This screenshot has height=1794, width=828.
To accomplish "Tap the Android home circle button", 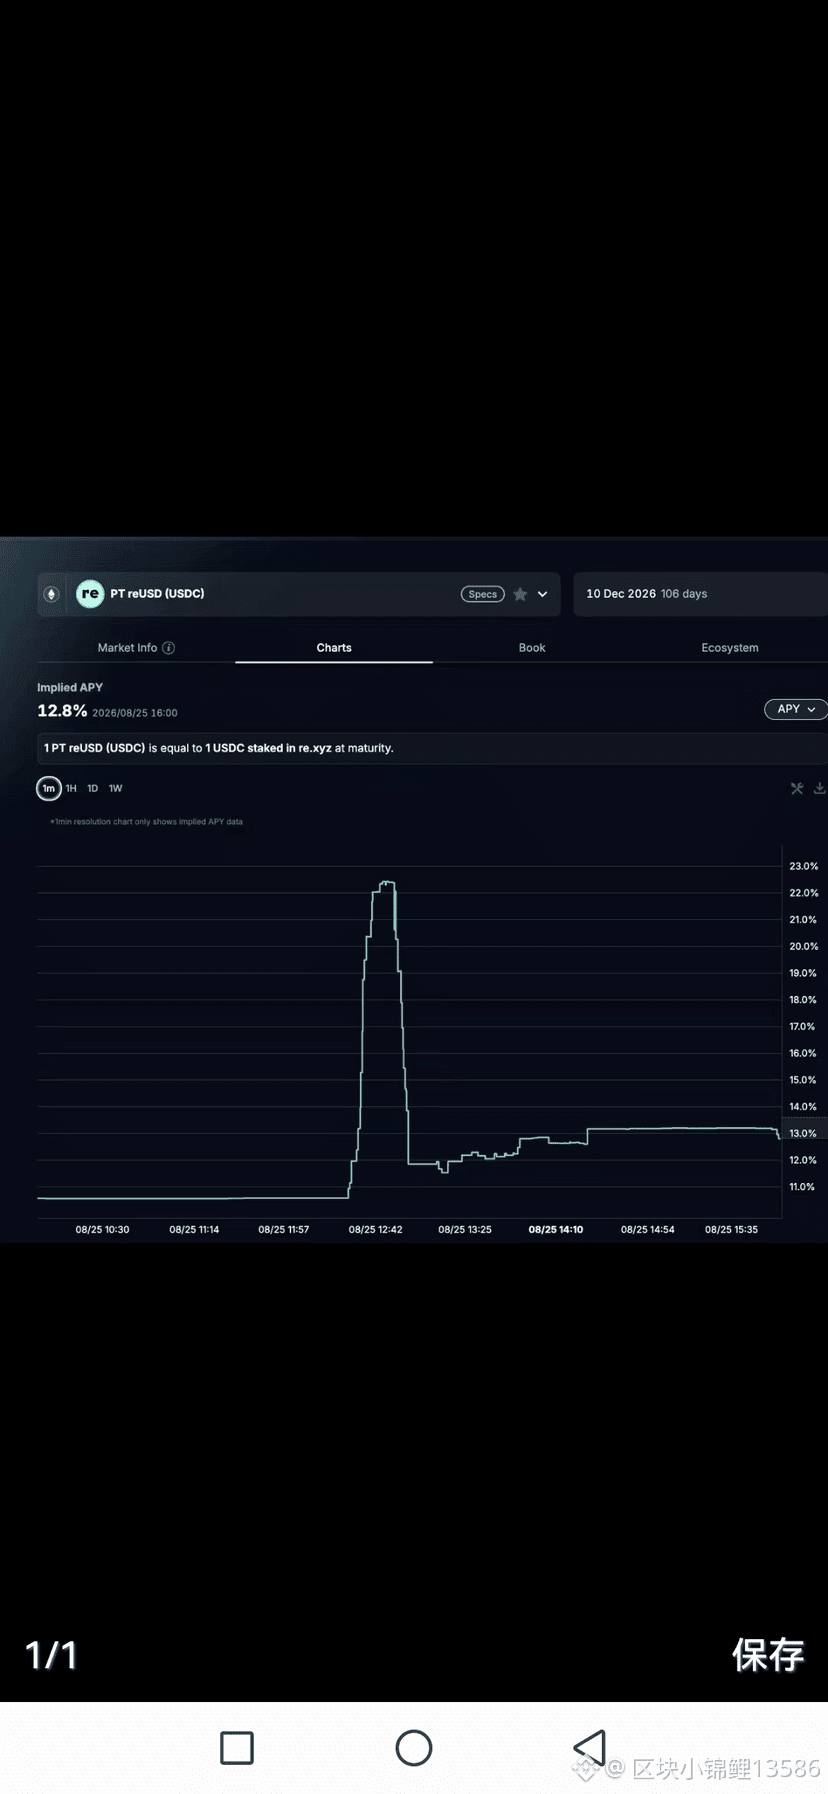I will pyautogui.click(x=414, y=1748).
